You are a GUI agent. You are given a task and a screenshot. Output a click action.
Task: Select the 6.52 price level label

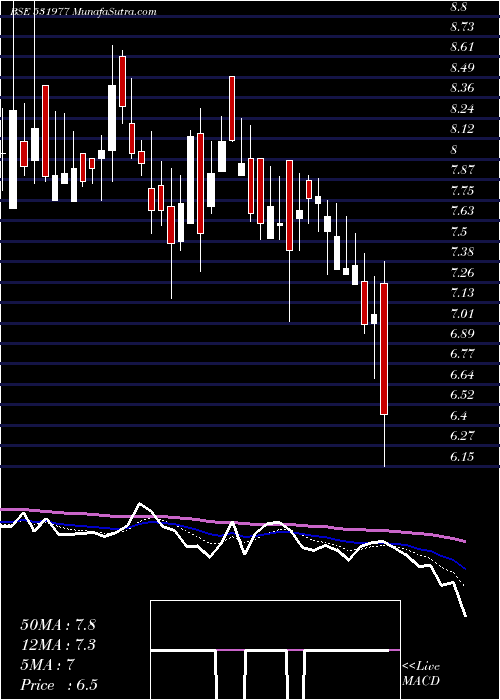(462, 395)
